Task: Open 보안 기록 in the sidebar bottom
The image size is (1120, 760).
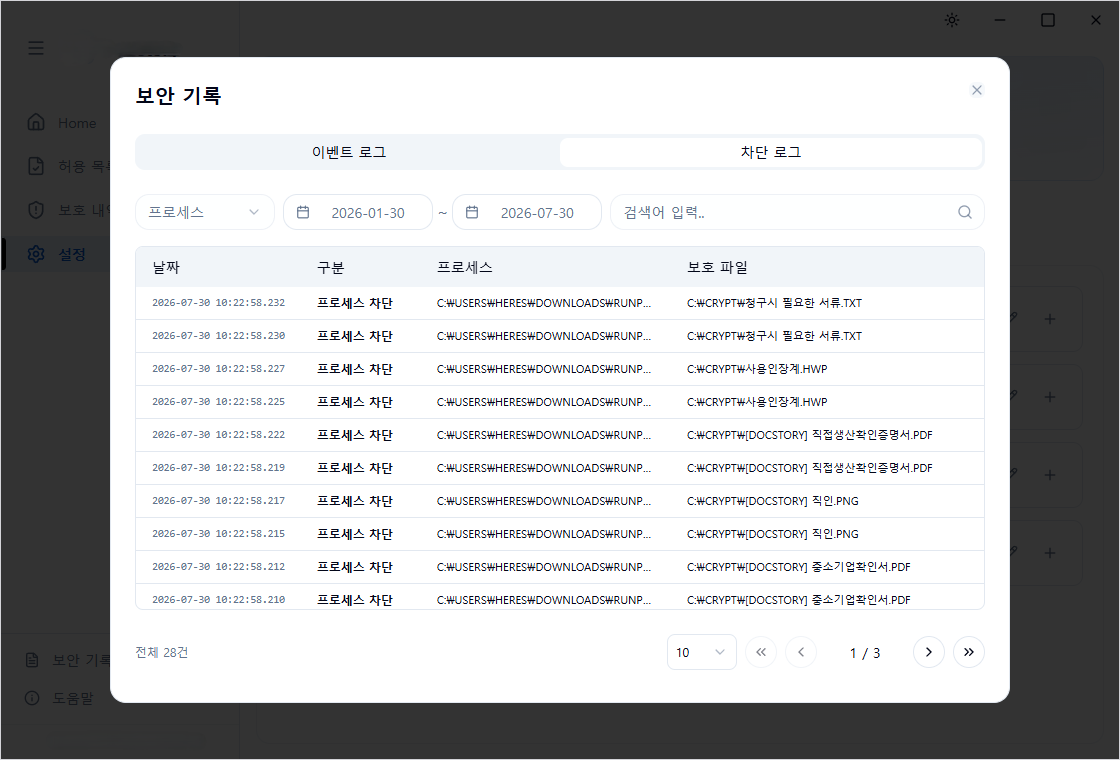Action: [x=67, y=660]
